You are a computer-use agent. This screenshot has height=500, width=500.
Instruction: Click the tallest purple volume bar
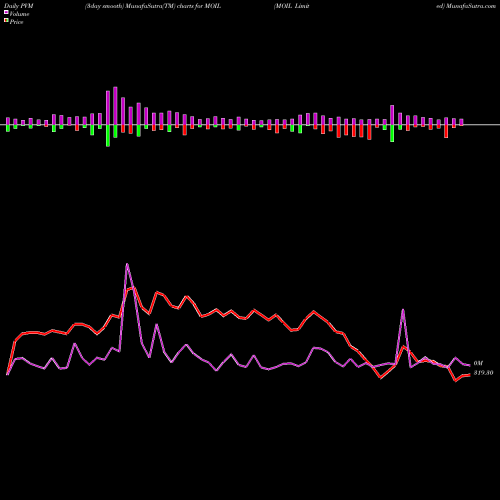tap(115, 106)
